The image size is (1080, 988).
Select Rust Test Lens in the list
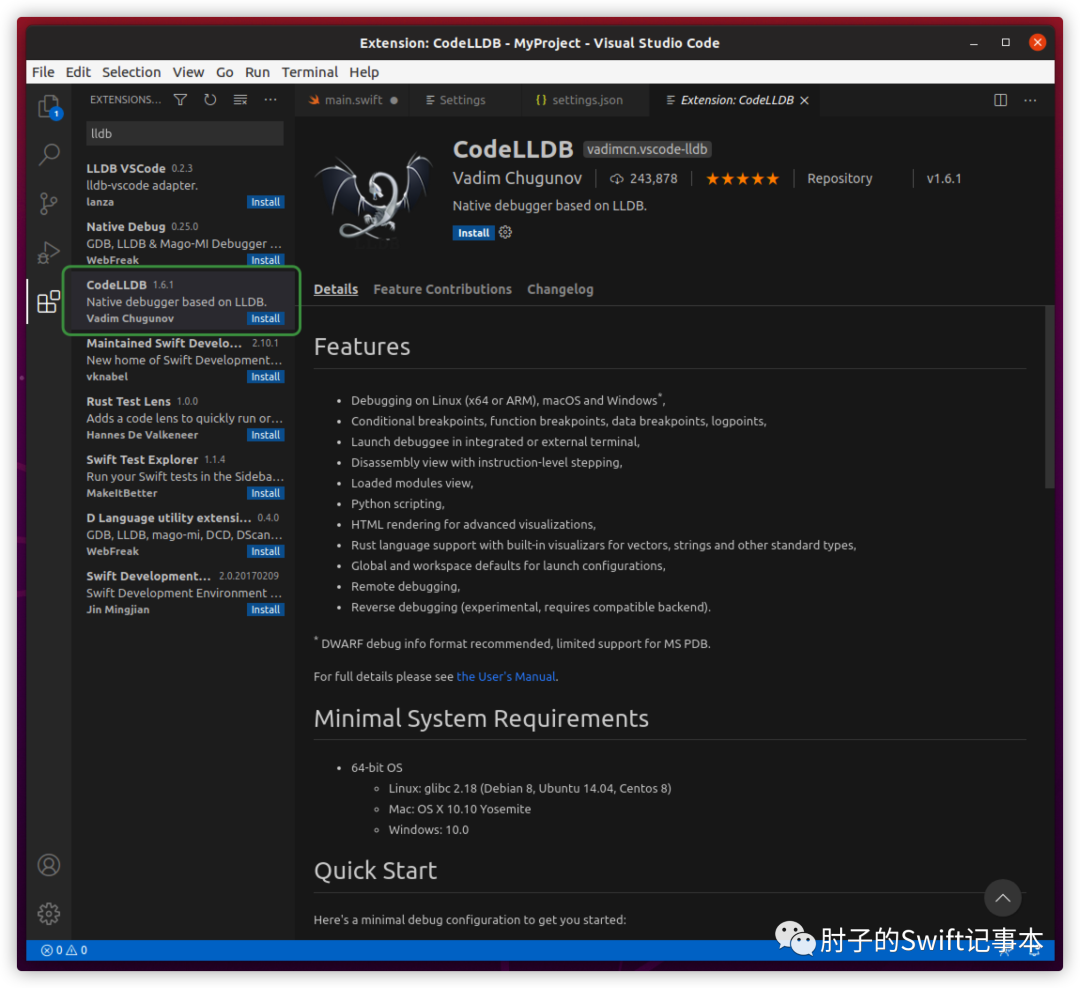185,418
